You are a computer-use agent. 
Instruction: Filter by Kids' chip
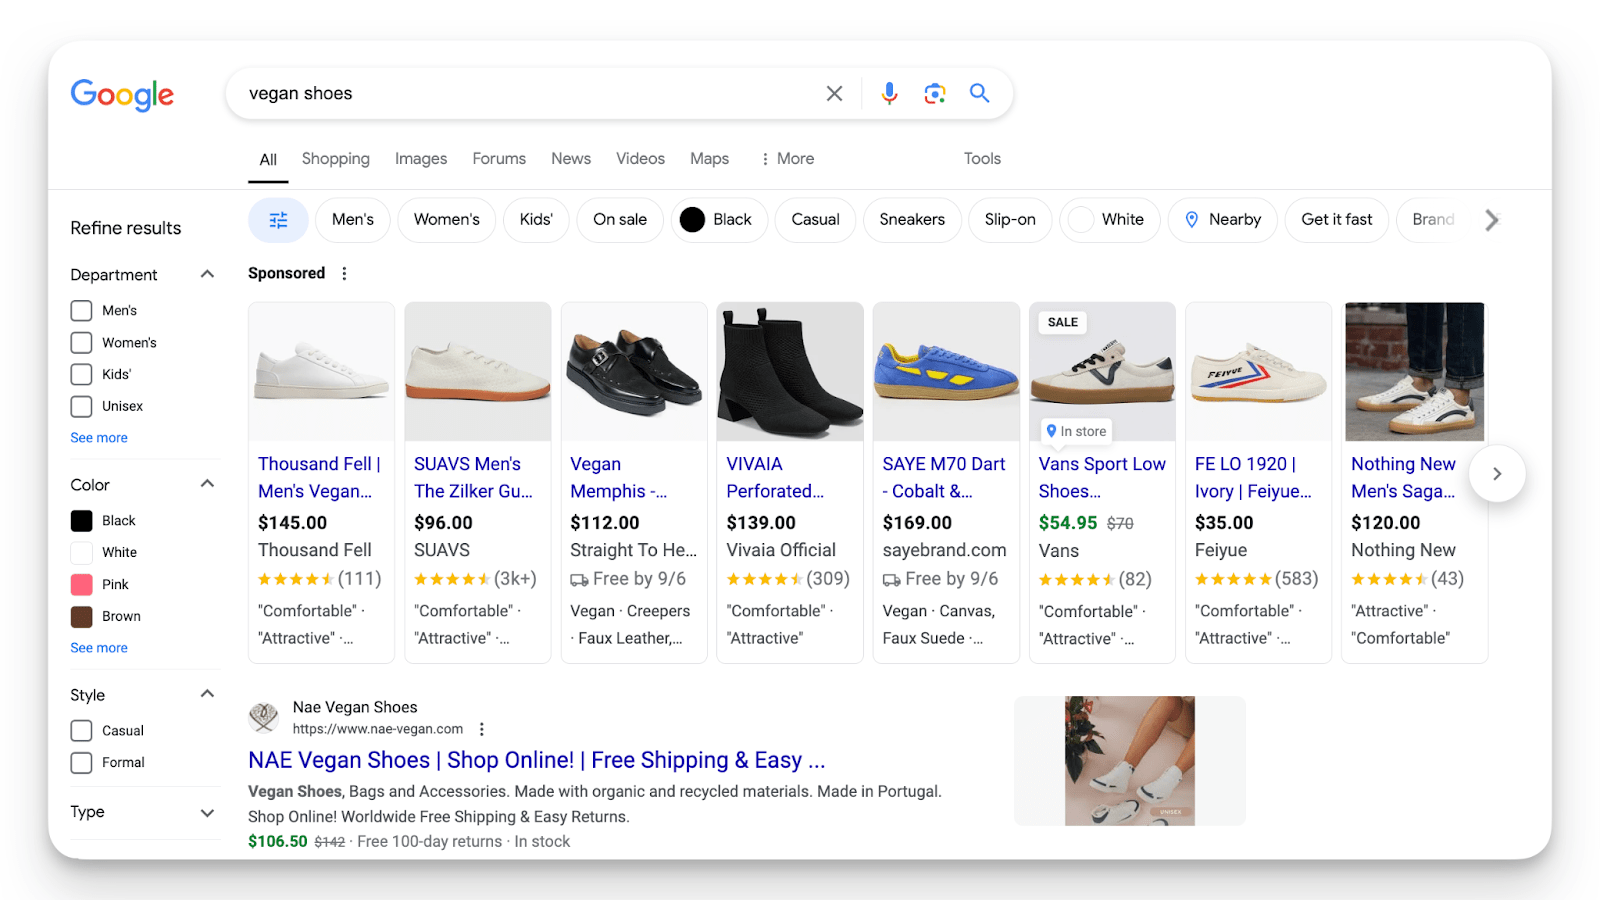coord(536,220)
